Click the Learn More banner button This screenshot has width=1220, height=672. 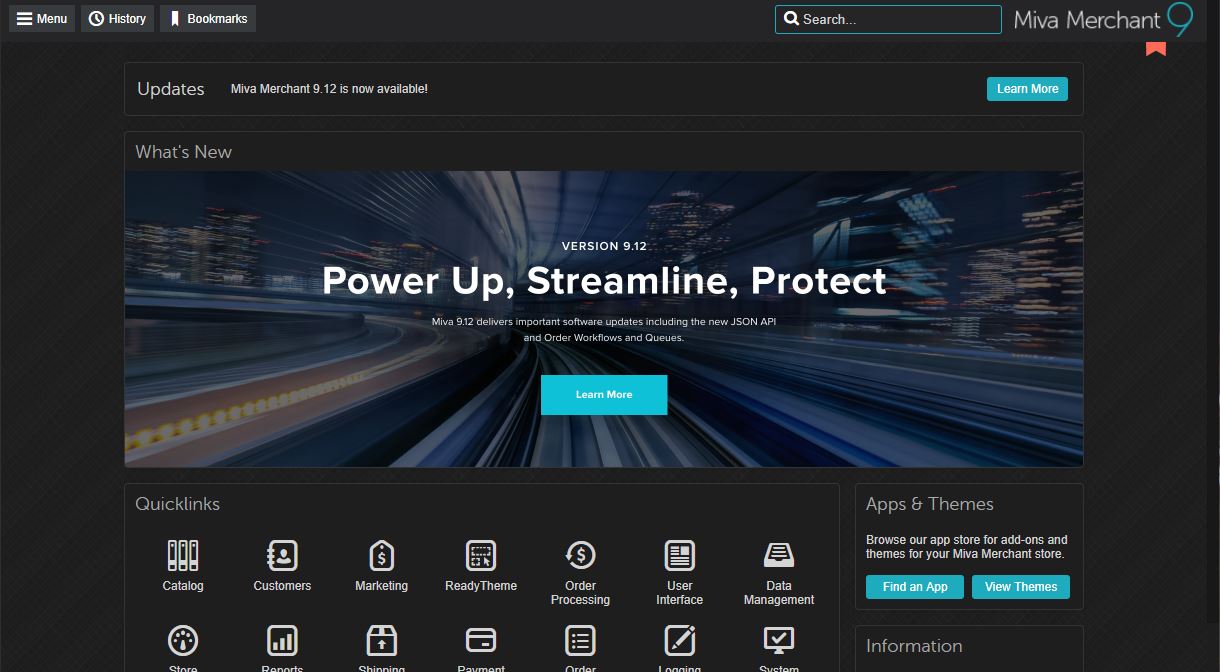coord(604,395)
